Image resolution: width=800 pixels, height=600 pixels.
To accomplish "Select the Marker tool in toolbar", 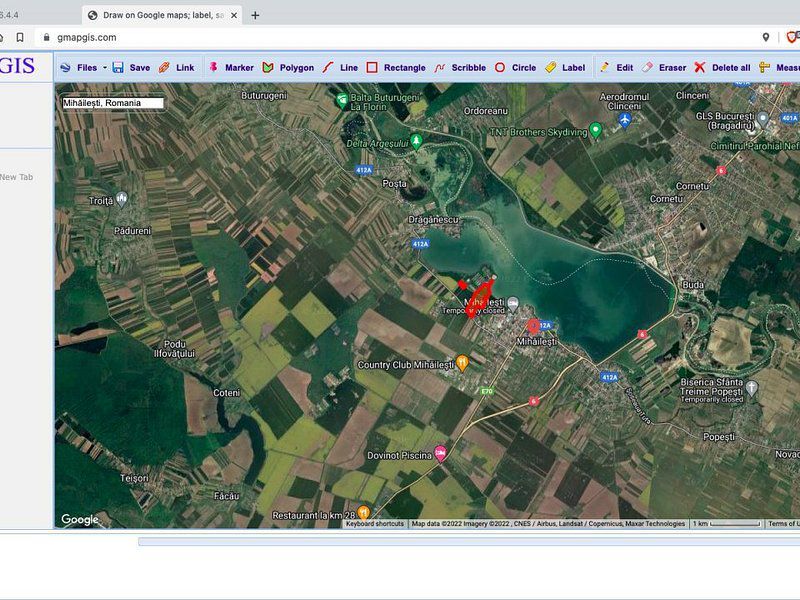I will click(x=229, y=68).
